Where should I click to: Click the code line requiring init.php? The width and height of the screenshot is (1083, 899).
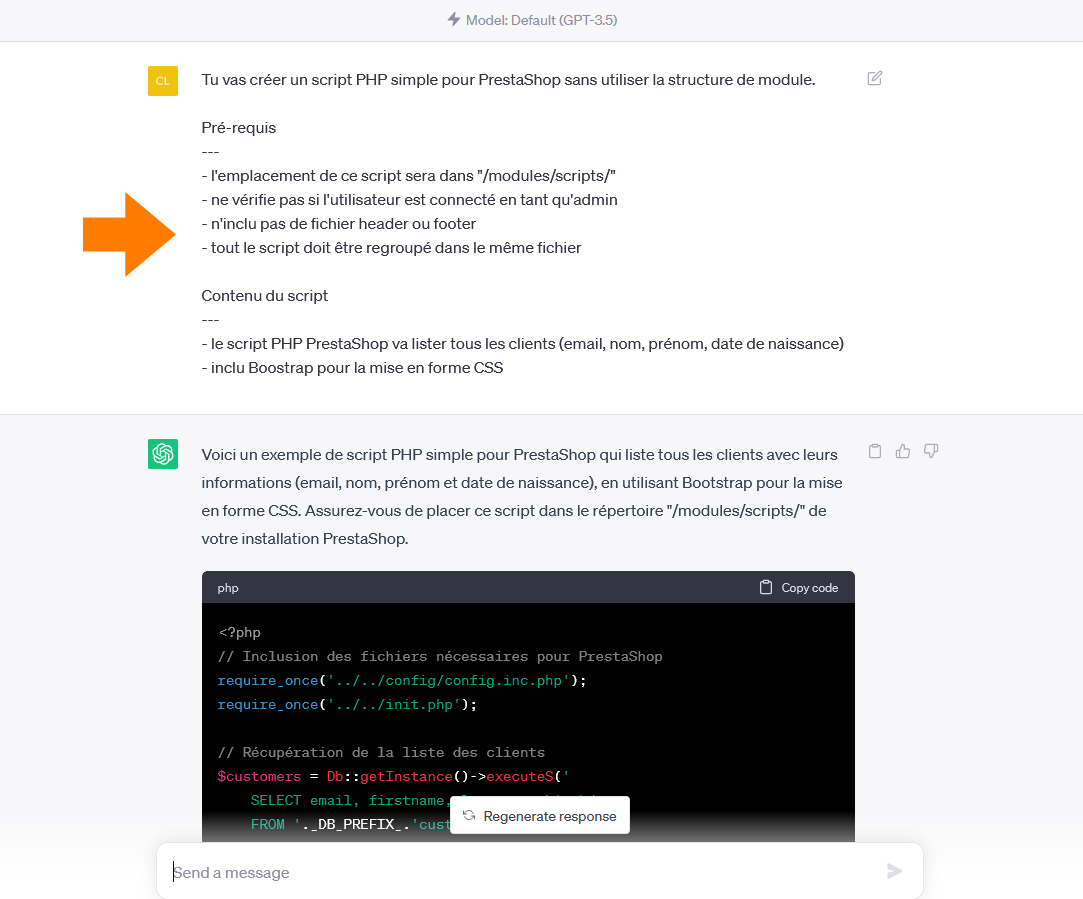click(x=347, y=705)
